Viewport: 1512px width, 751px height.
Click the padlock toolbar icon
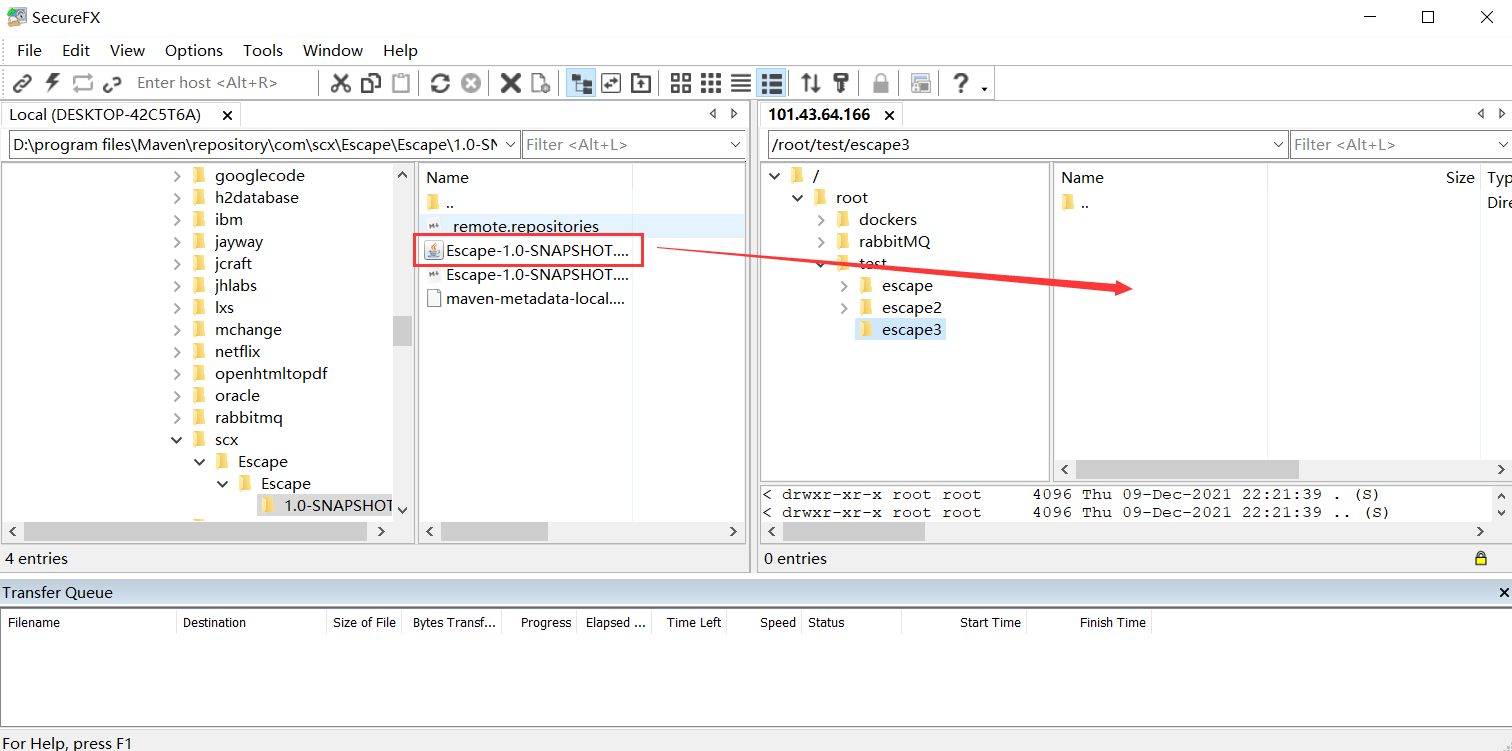click(881, 83)
